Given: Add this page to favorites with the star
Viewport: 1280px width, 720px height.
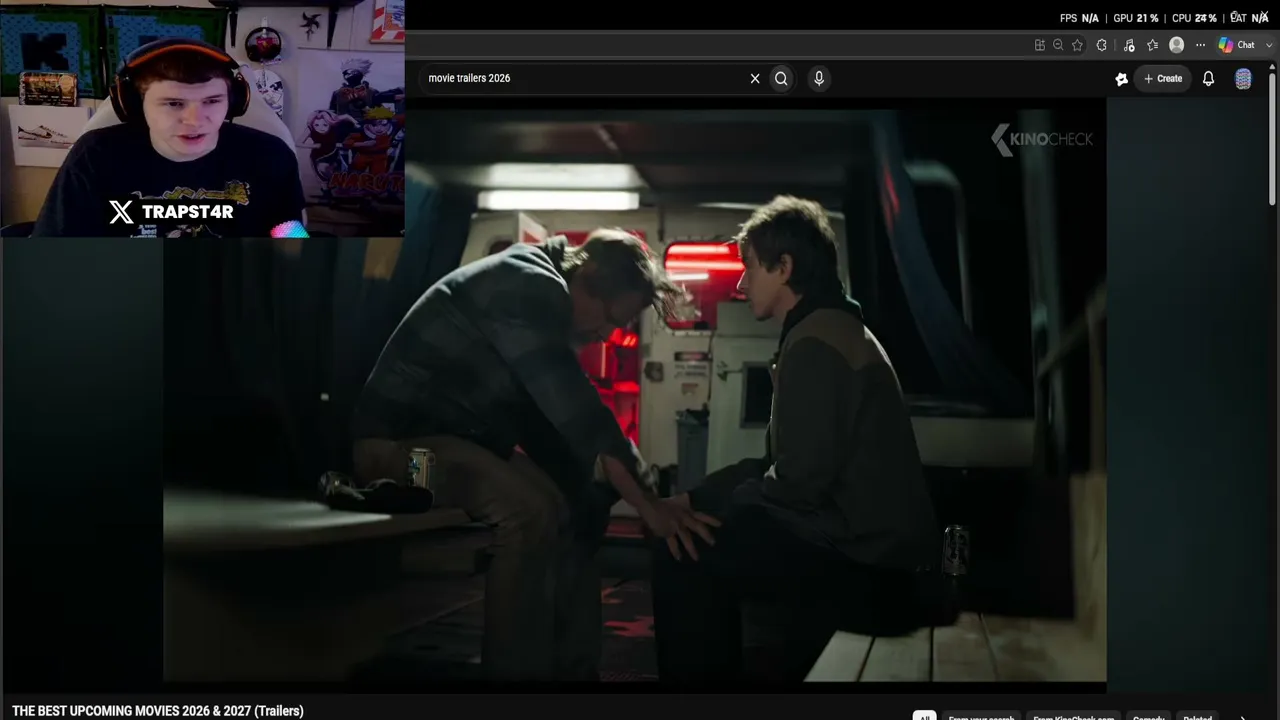Looking at the screenshot, I should (x=1077, y=45).
